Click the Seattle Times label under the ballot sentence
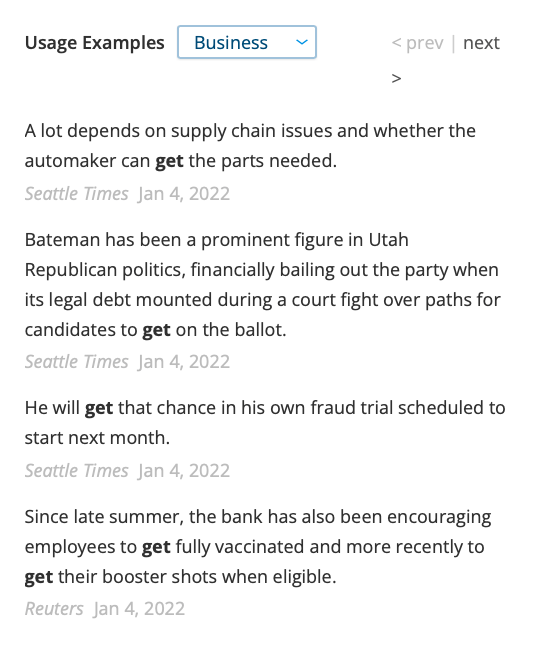 pos(77,362)
